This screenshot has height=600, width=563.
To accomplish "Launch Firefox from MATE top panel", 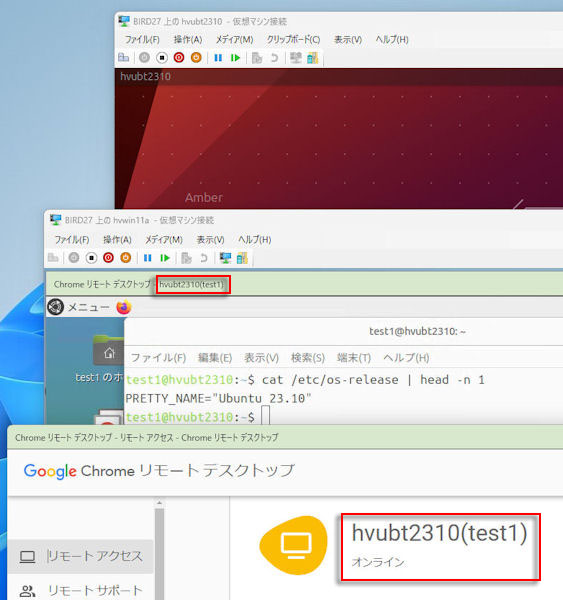I will pyautogui.click(x=124, y=307).
